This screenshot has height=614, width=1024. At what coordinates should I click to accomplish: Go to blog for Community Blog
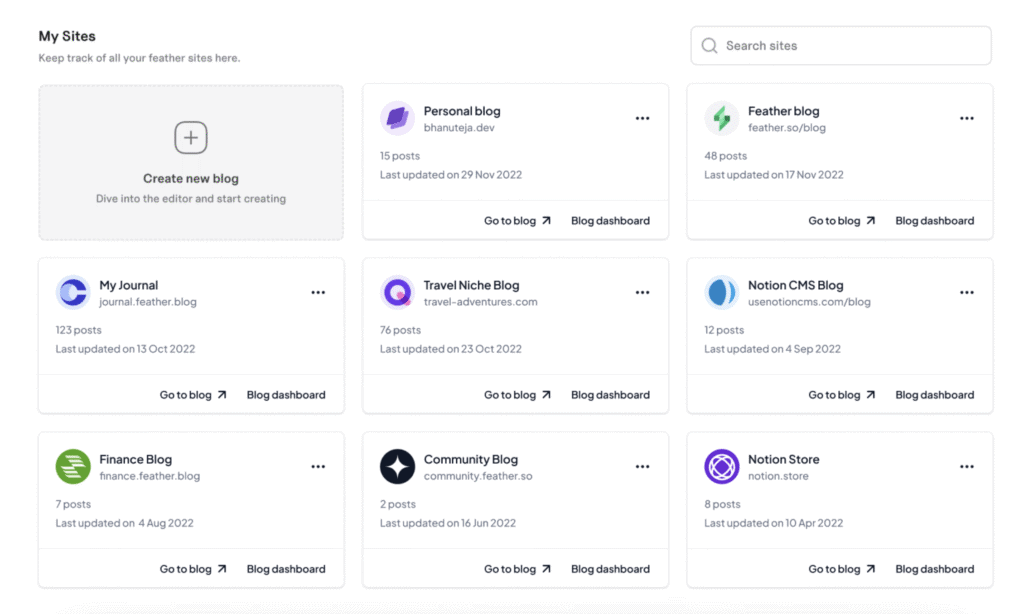click(517, 569)
